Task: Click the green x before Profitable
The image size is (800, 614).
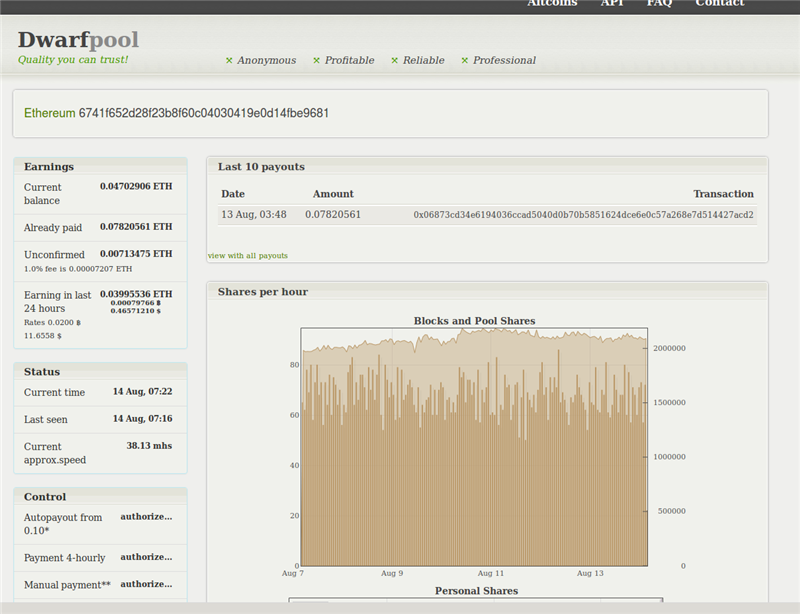Action: pos(316,61)
